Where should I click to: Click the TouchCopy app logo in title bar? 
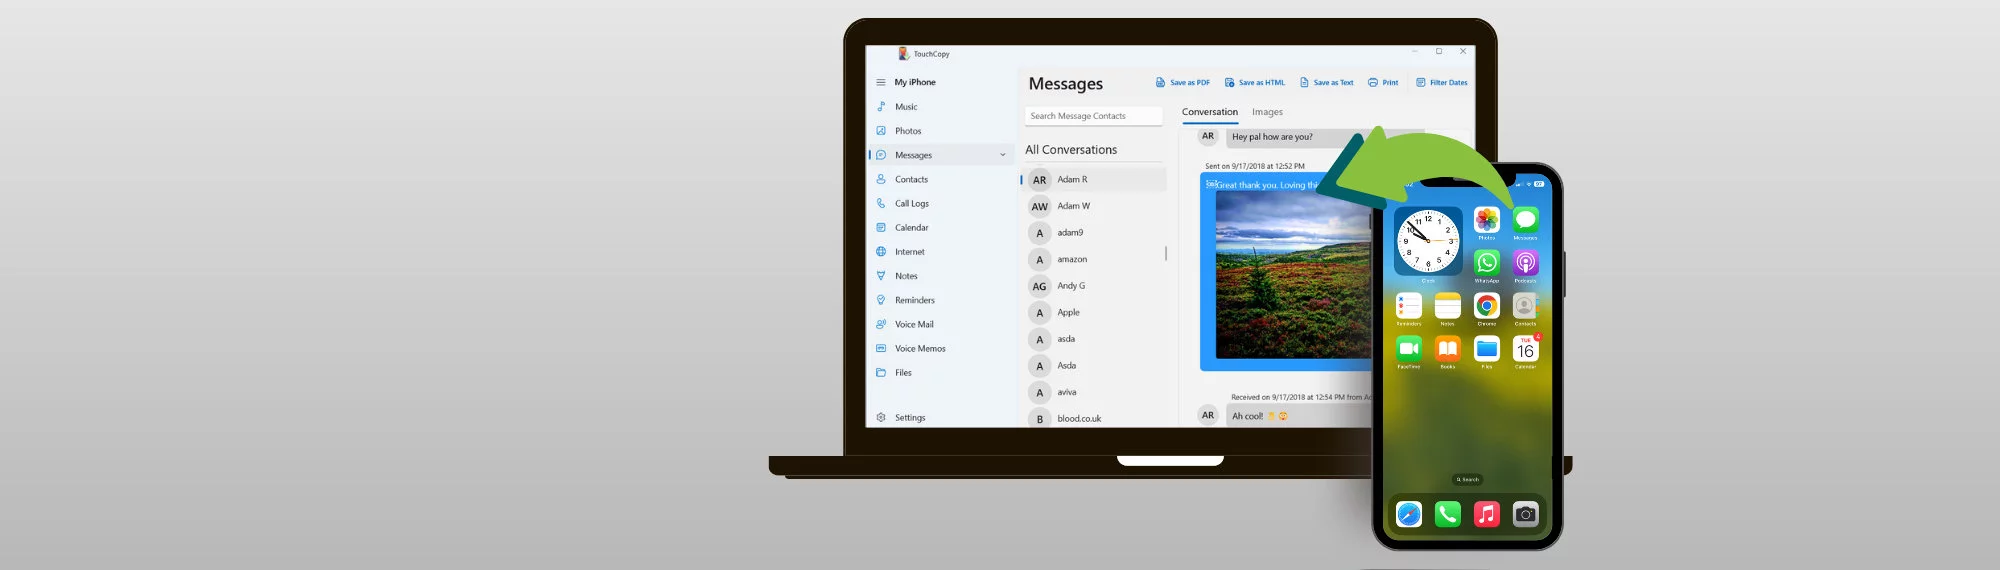[903, 54]
